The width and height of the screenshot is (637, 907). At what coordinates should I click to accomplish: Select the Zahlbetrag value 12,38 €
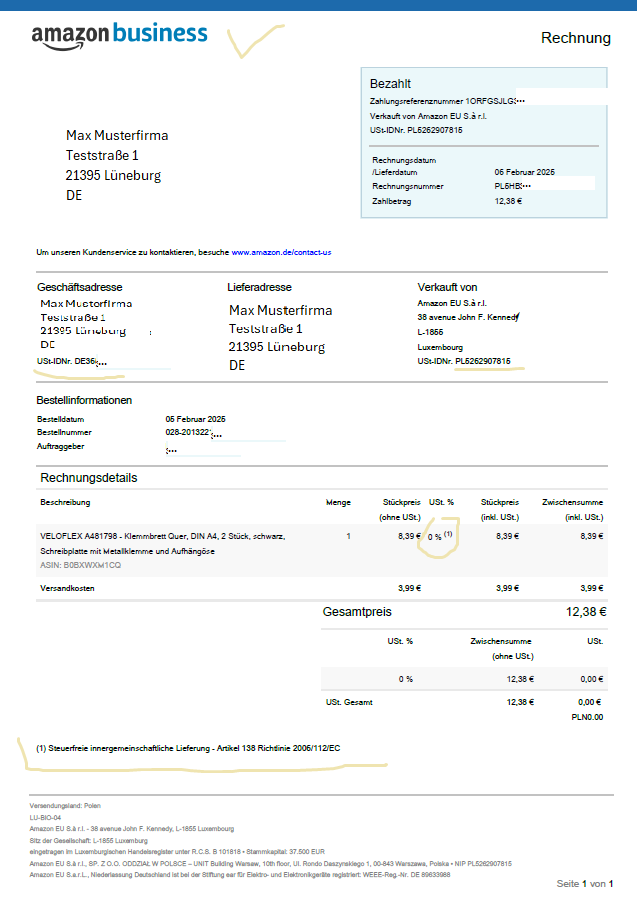click(x=508, y=201)
